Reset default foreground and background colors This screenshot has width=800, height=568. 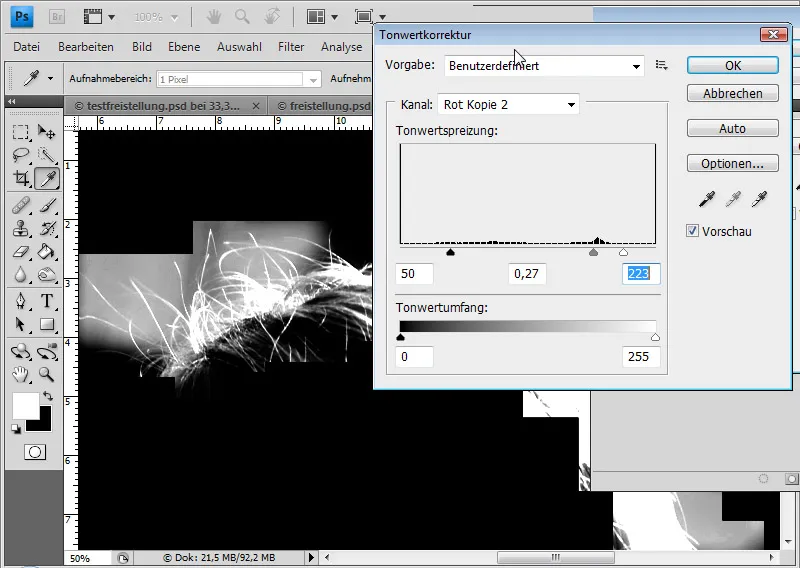pos(16,429)
